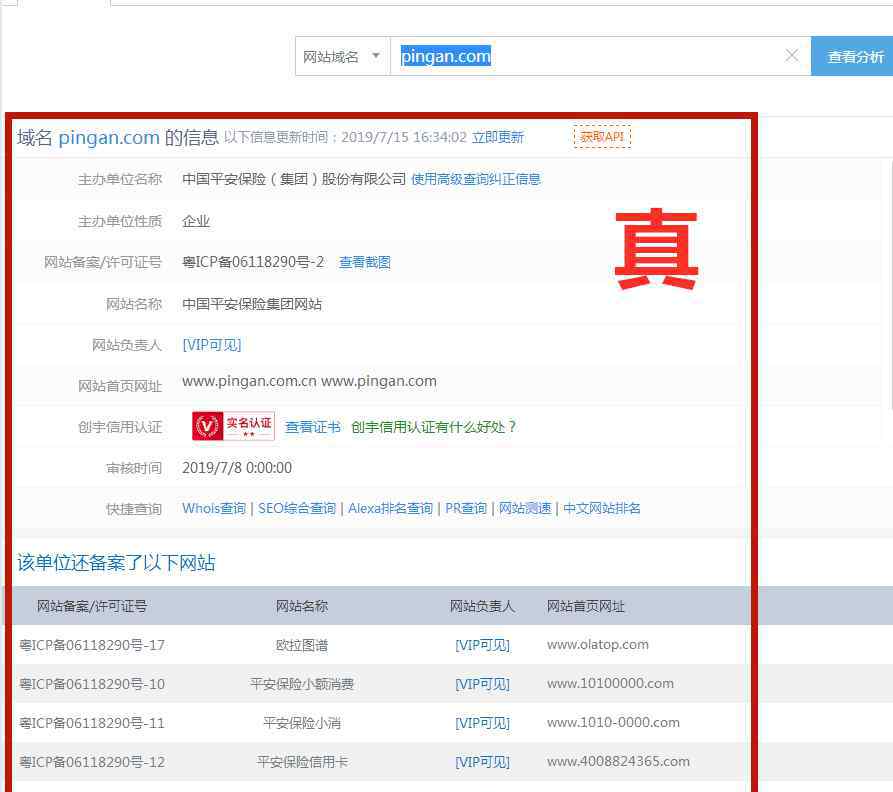This screenshot has width=893, height=792.
Task: Click [VIP可见] in the 平安保险小额消费 row
Action: point(482,684)
